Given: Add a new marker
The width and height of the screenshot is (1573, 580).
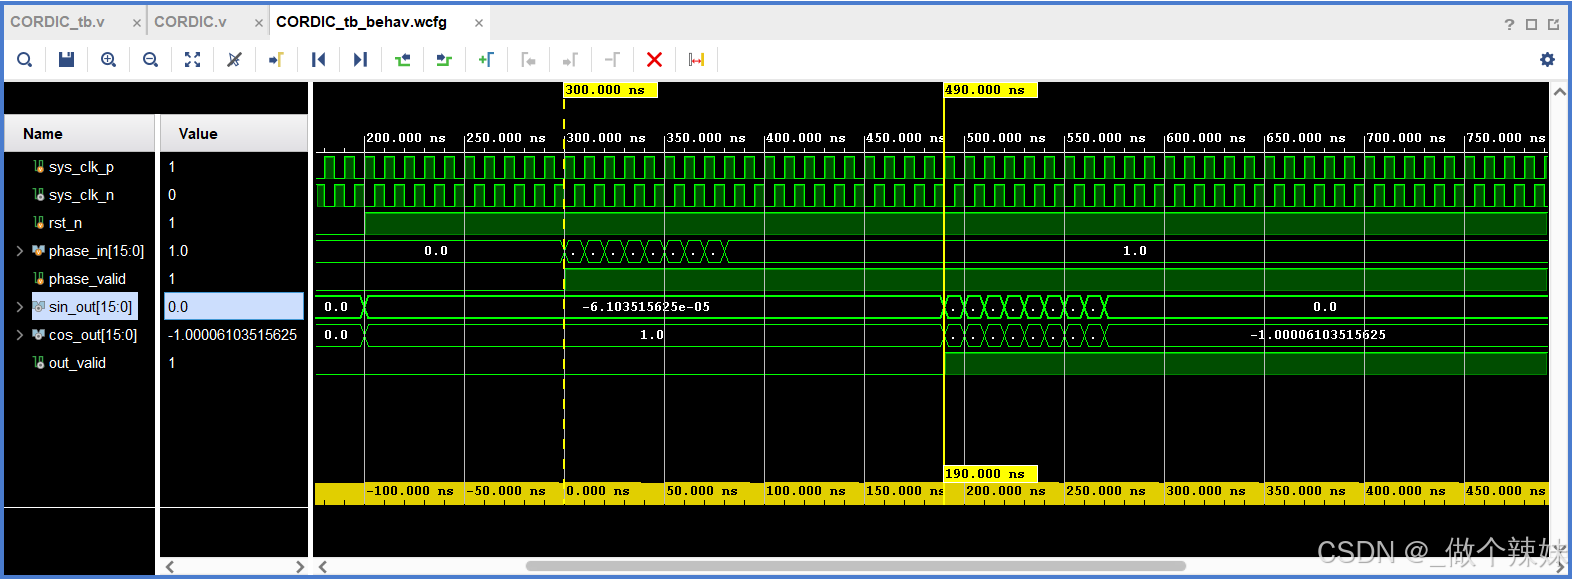Looking at the screenshot, I should coord(486,60).
